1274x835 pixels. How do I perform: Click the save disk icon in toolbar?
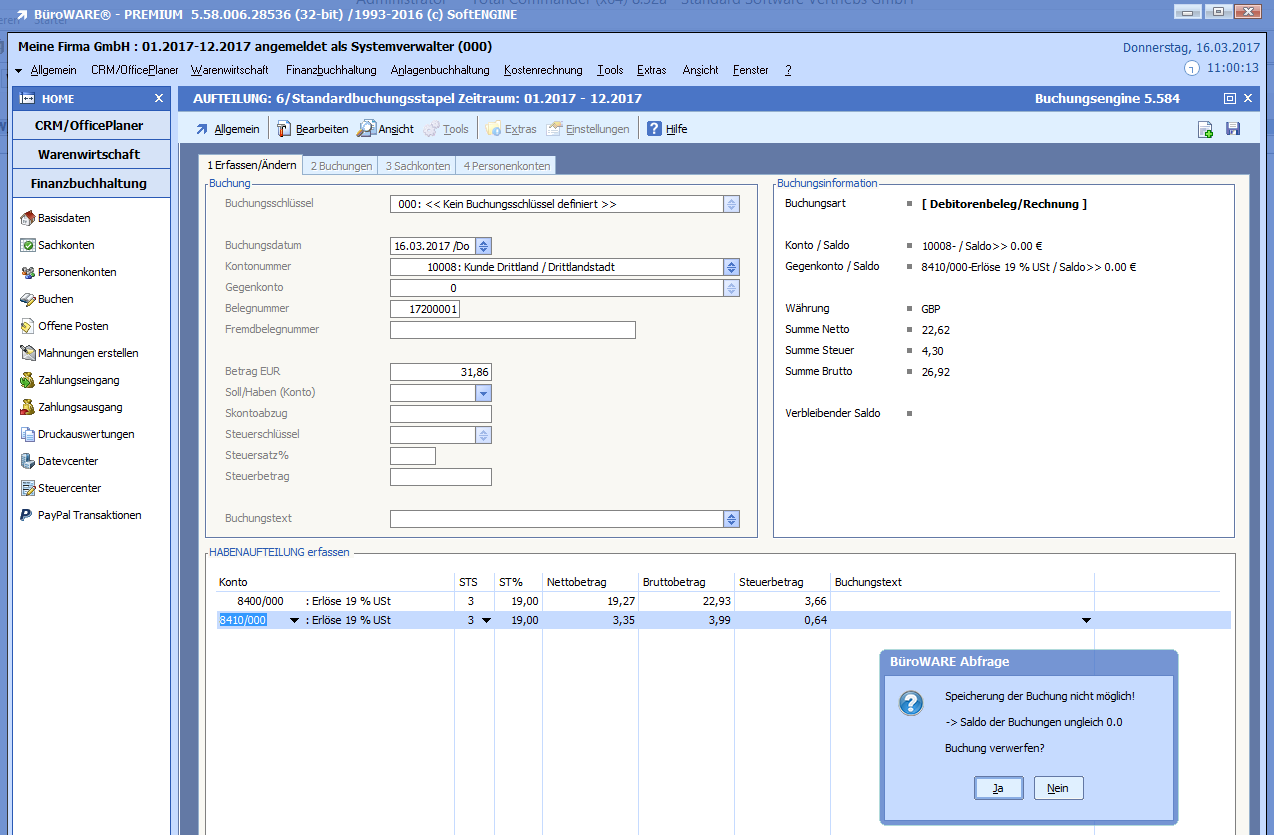pos(1233,129)
